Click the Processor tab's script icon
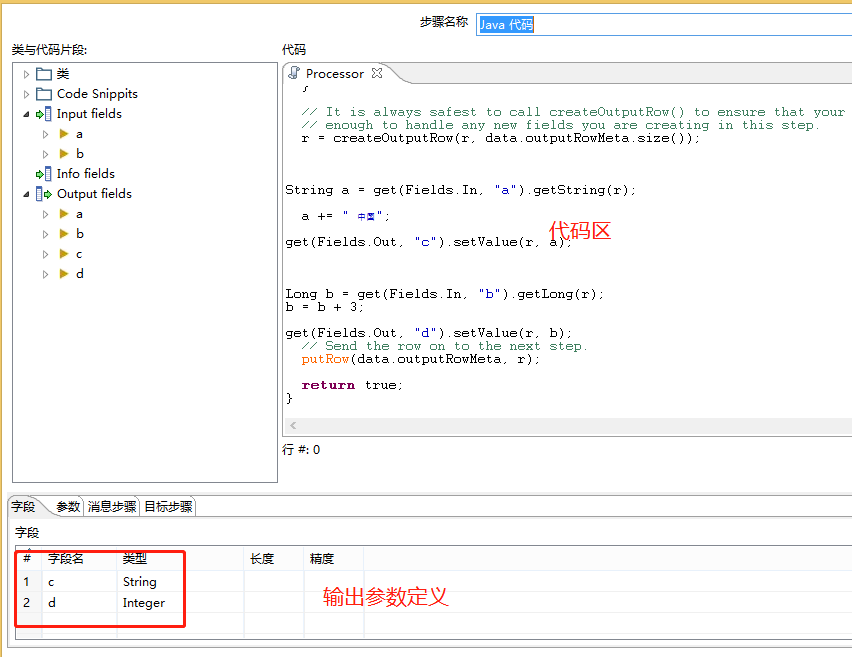This screenshot has width=852, height=657. 294,73
